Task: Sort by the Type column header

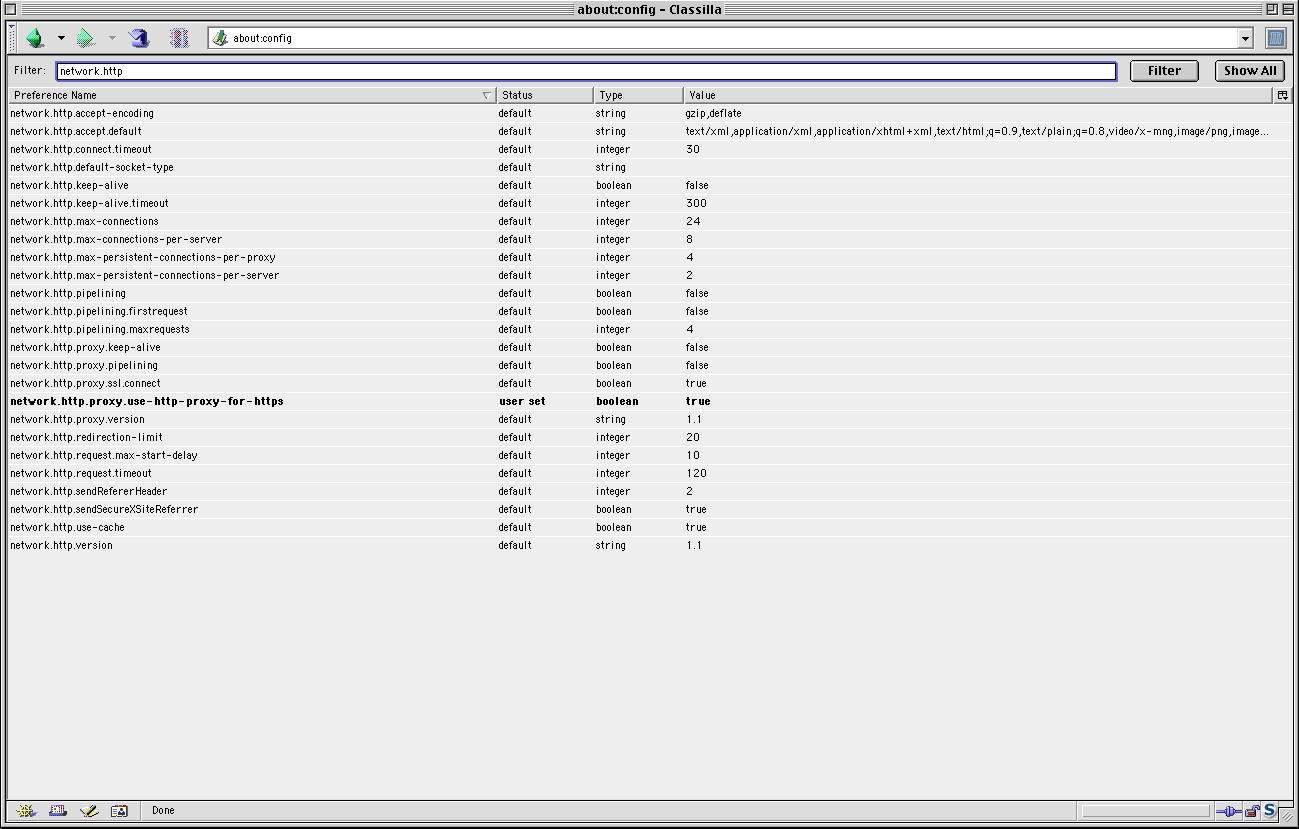Action: (639, 95)
